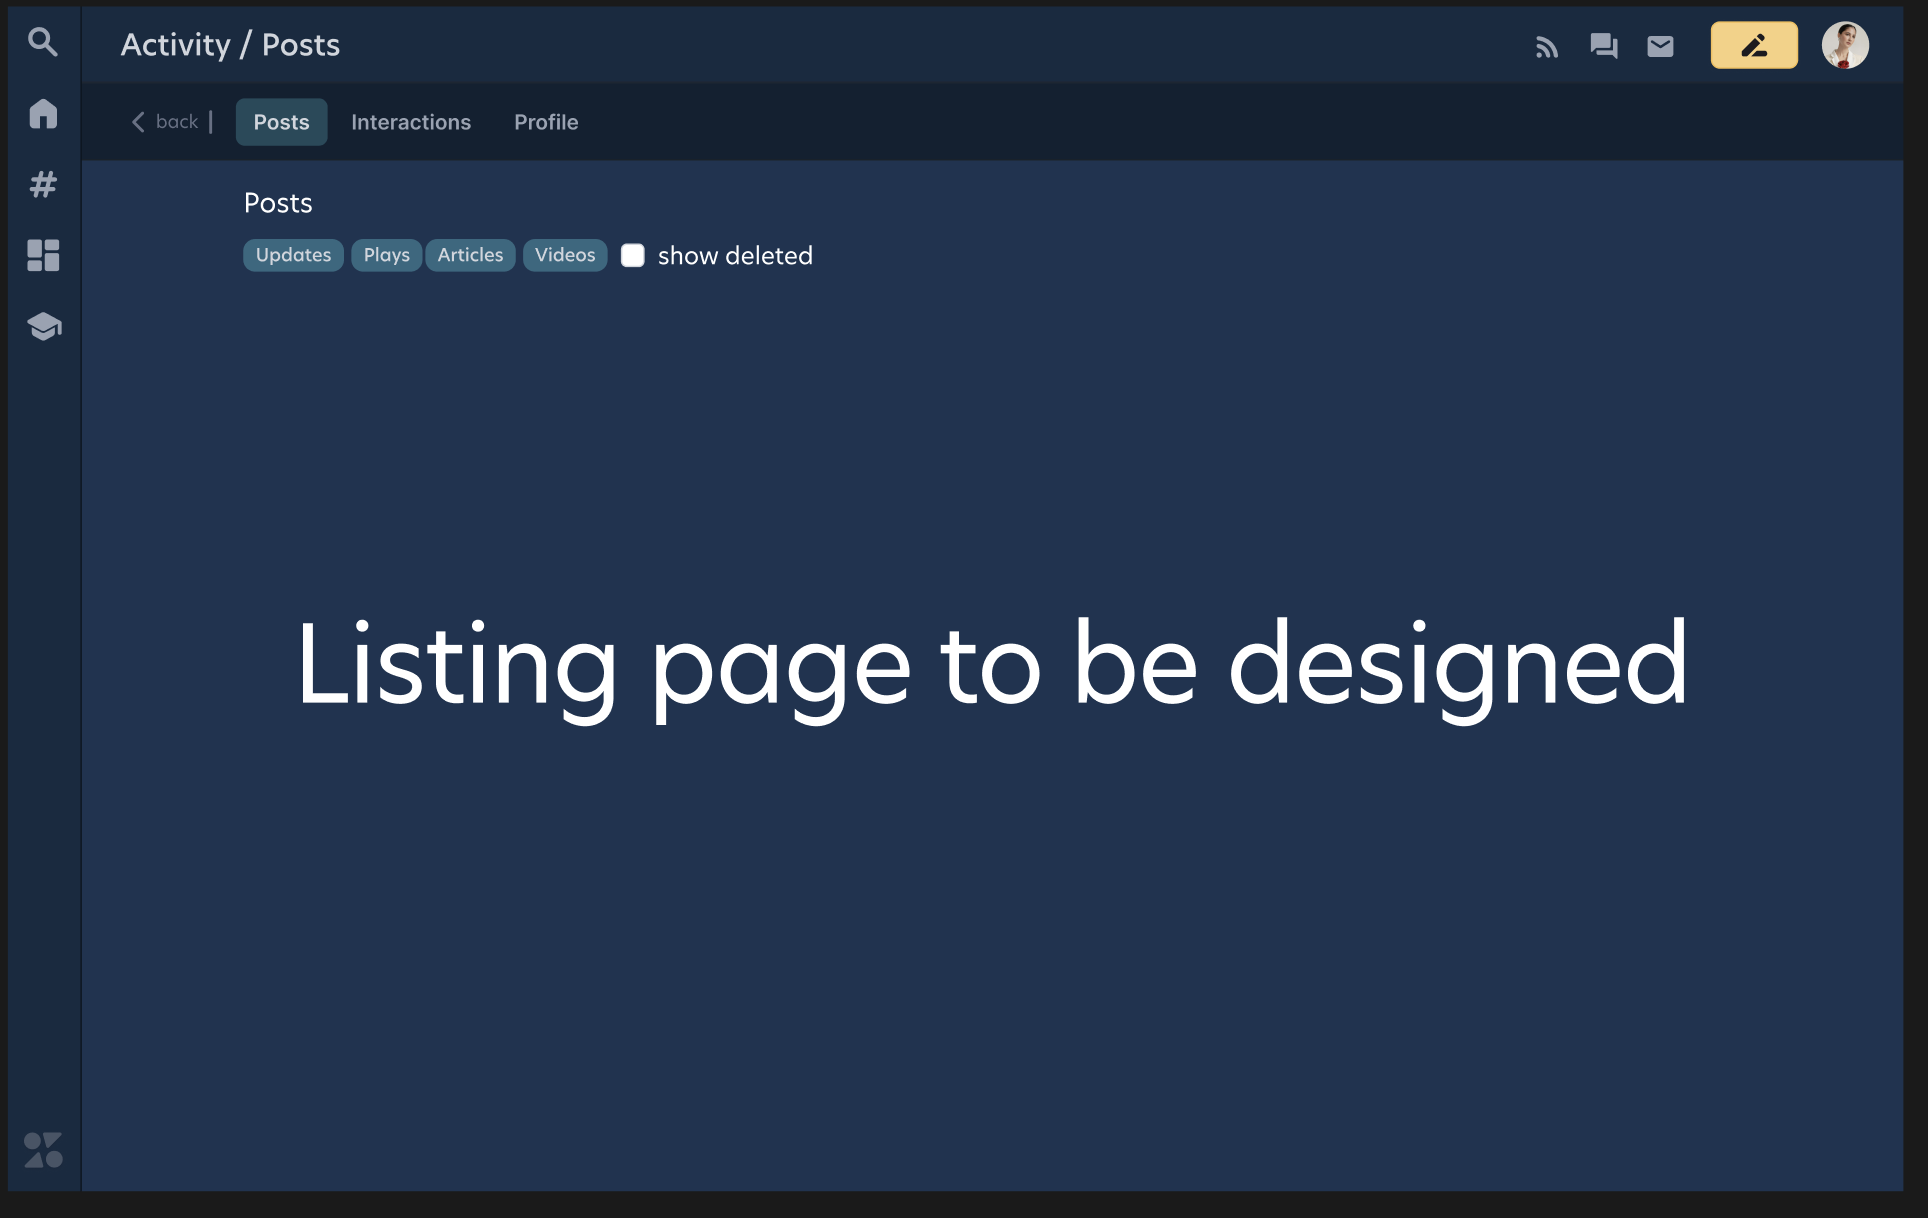Switch to the Interactions tab
The height and width of the screenshot is (1218, 1928).
410,121
